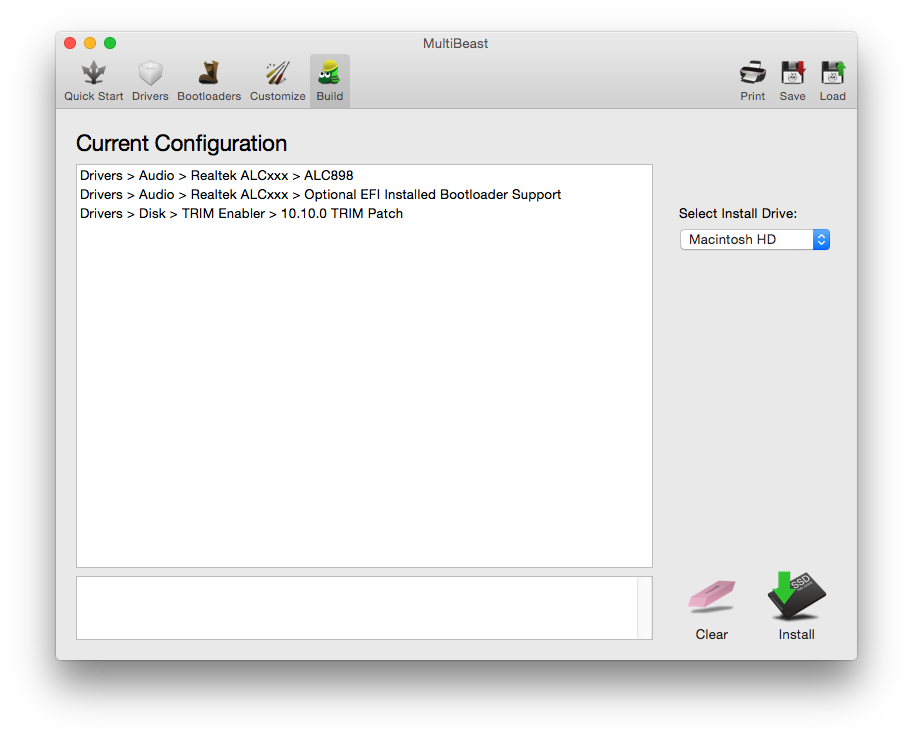Zoom the window with the green button
This screenshot has width=913, height=740.
(x=110, y=43)
